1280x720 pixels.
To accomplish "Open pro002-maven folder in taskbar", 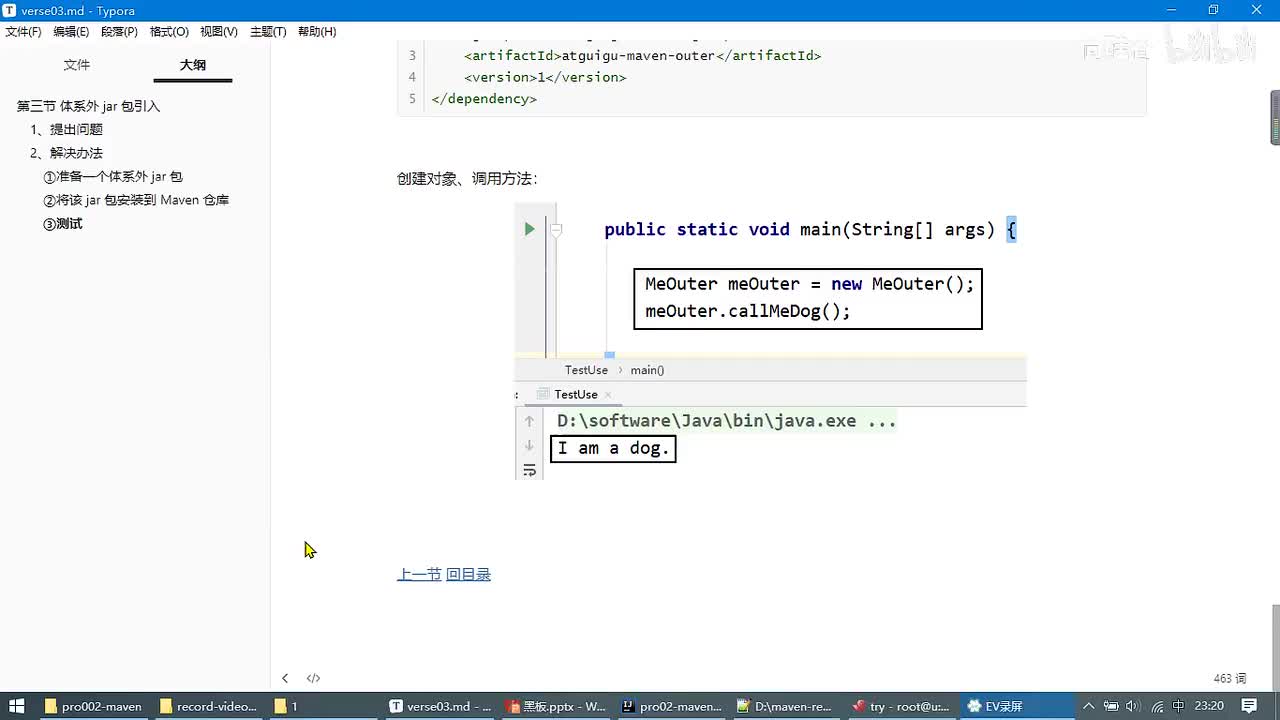I will pyautogui.click(x=94, y=706).
